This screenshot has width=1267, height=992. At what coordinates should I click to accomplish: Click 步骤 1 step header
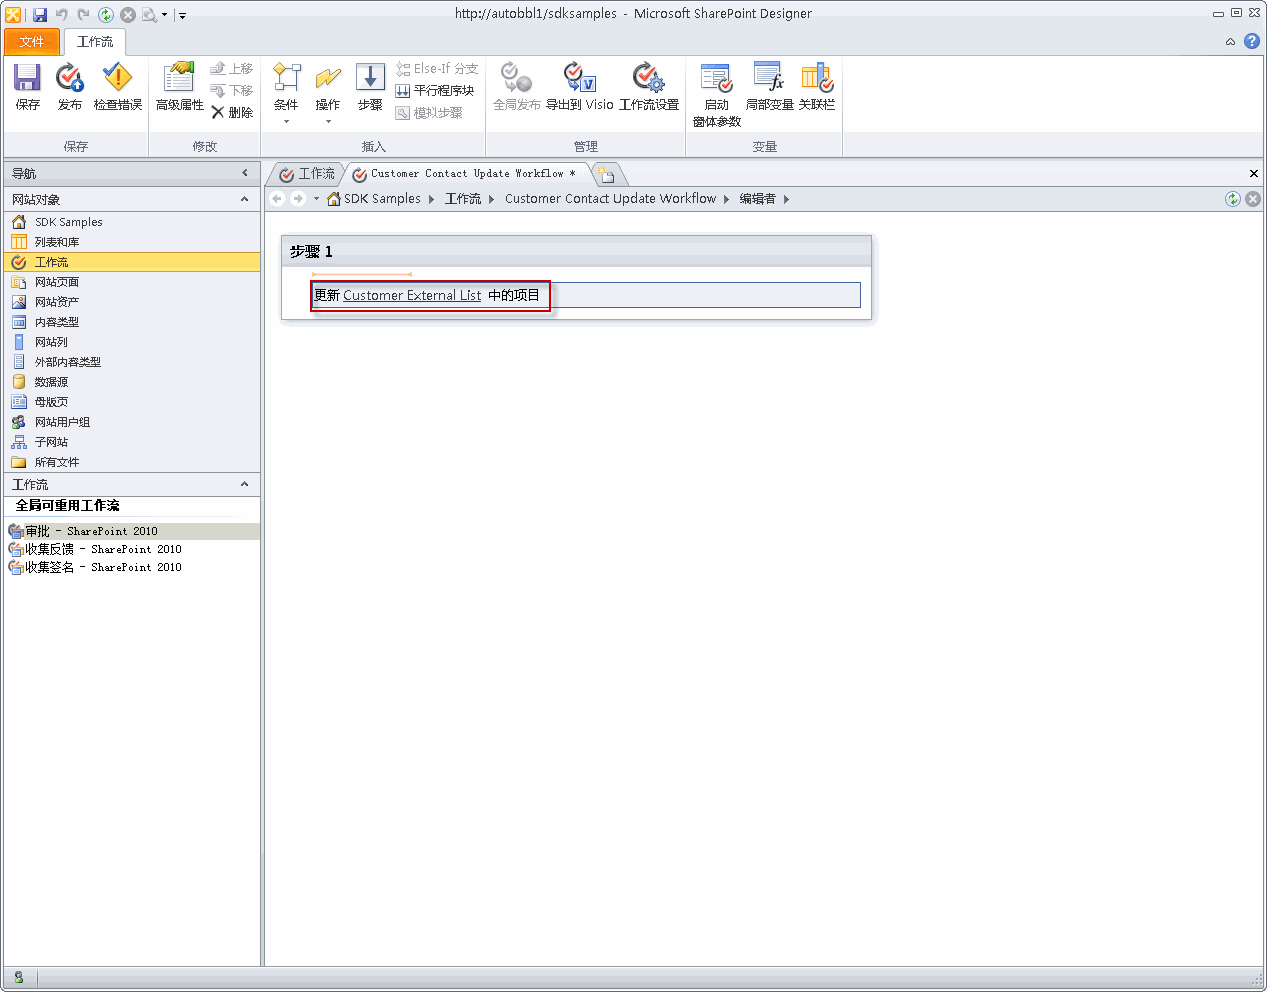pos(576,251)
